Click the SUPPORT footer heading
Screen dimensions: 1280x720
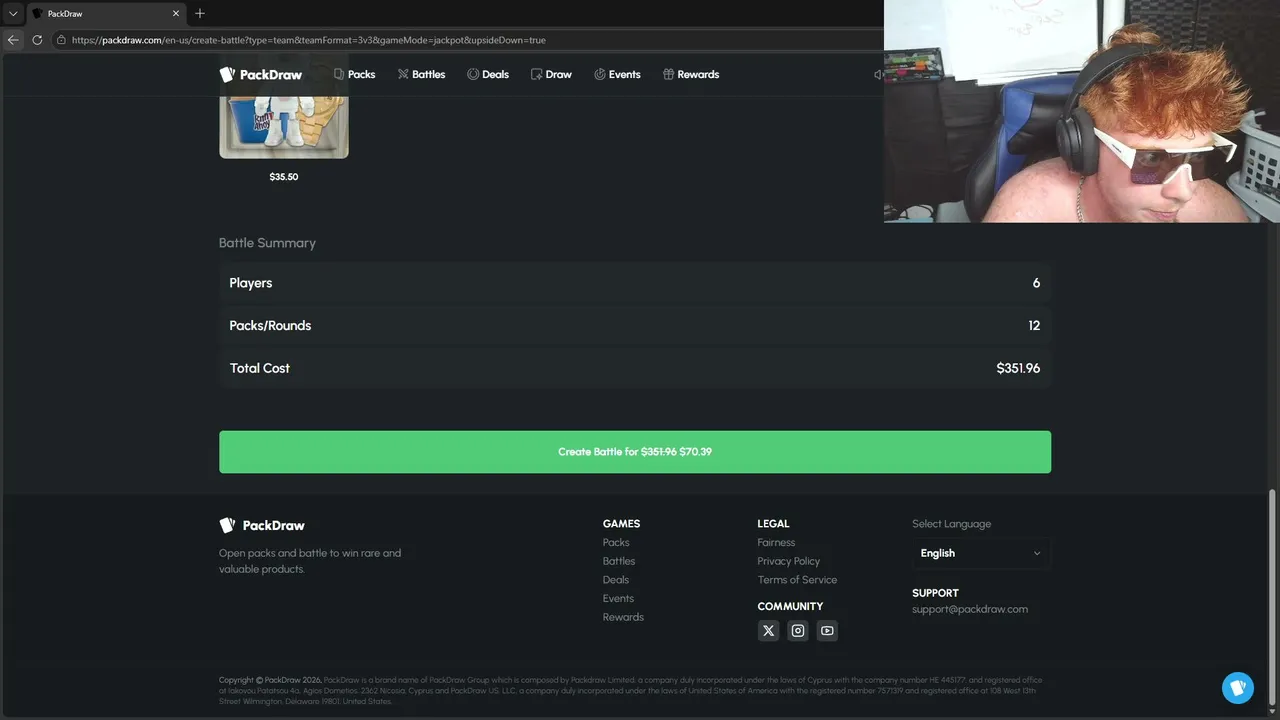(935, 593)
